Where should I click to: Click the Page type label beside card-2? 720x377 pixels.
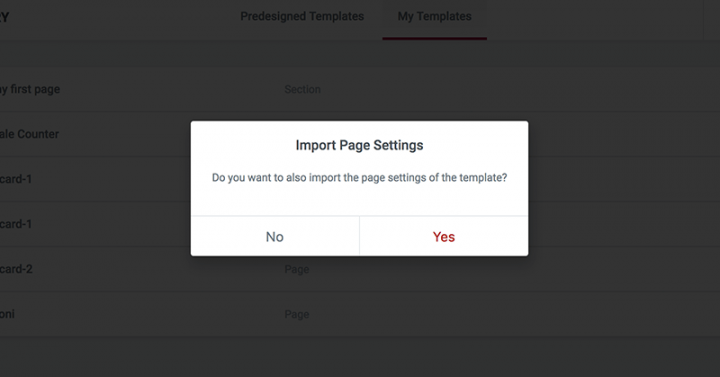[x=297, y=269]
